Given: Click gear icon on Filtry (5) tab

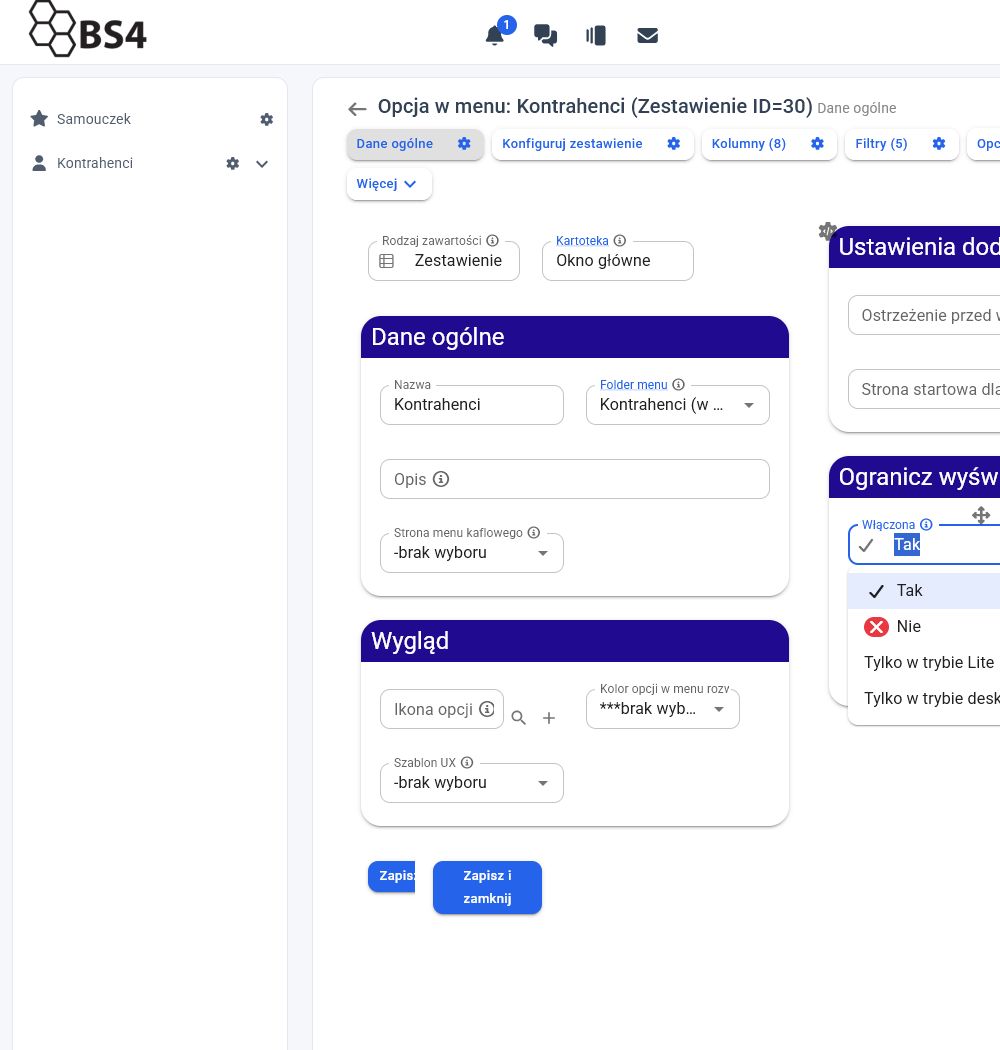Looking at the screenshot, I should click(939, 143).
